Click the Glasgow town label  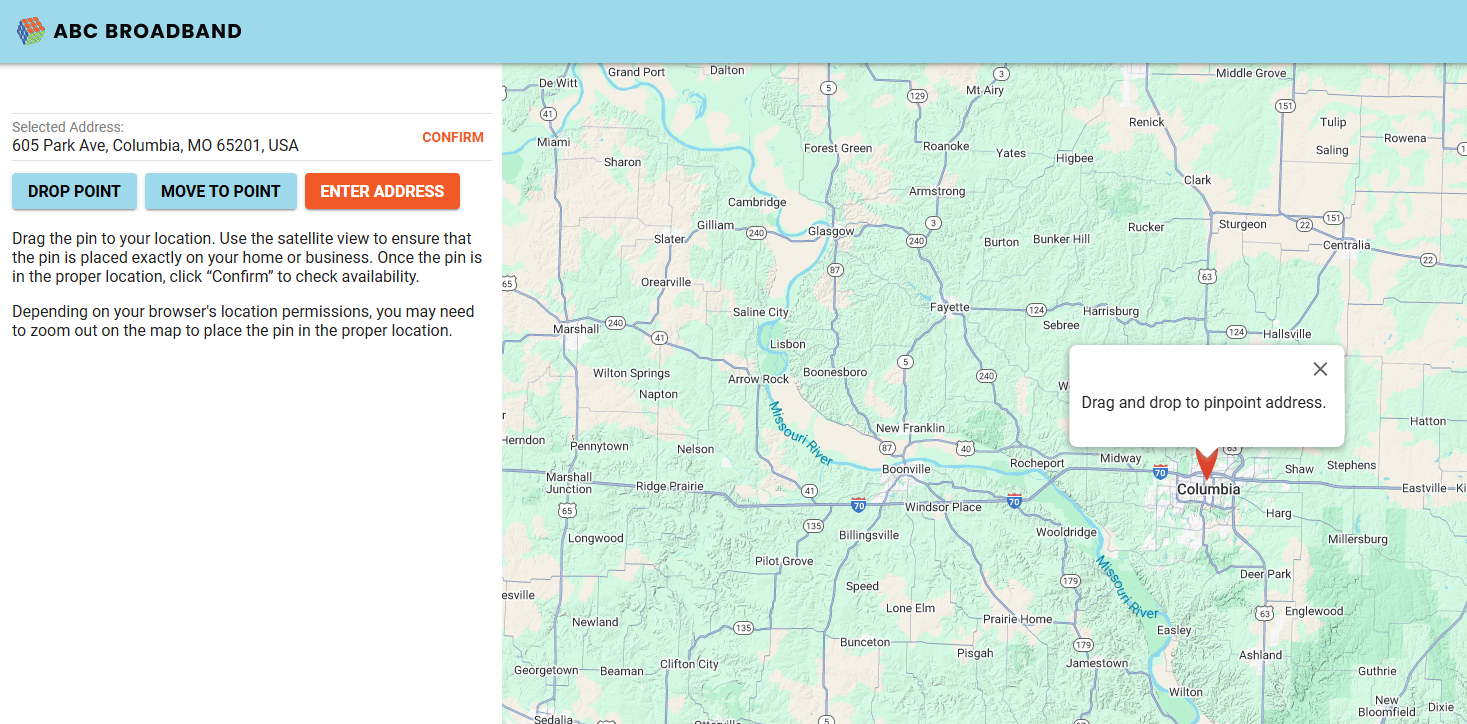click(x=832, y=231)
